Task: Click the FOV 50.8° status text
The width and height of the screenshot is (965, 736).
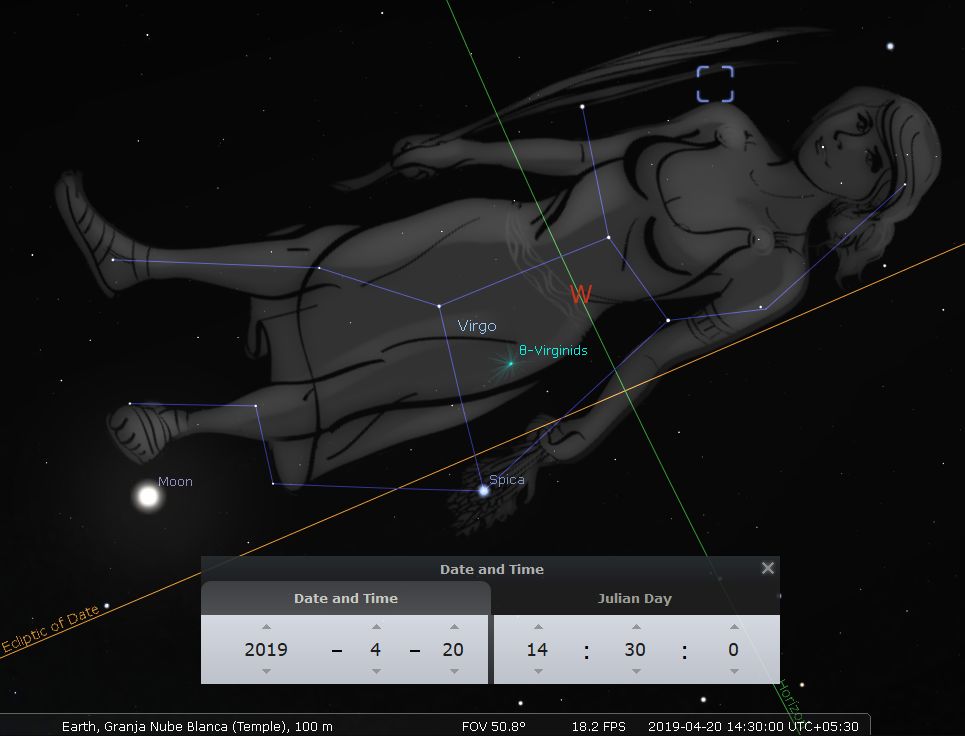Action: click(x=494, y=726)
